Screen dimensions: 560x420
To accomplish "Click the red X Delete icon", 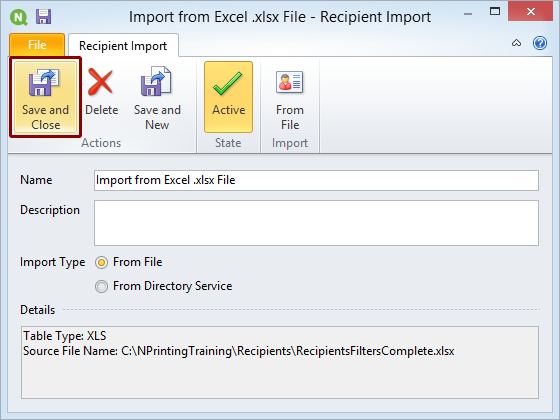I will pos(101,82).
